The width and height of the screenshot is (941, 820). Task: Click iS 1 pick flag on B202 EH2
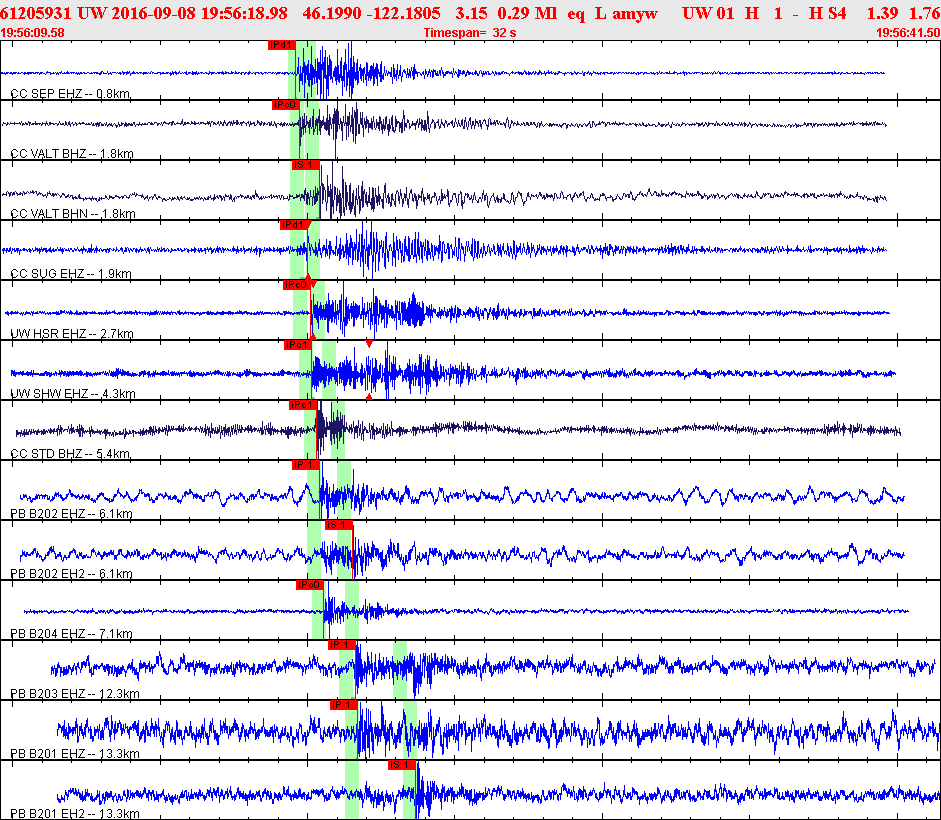pos(338,525)
